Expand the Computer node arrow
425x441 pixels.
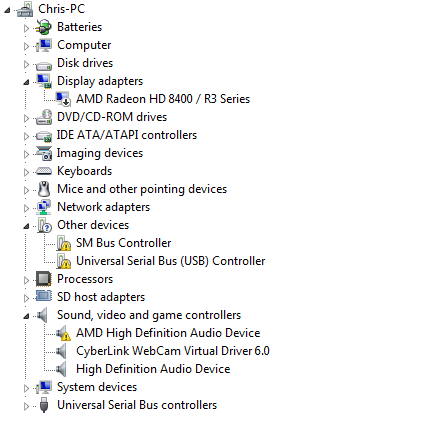click(x=26, y=46)
